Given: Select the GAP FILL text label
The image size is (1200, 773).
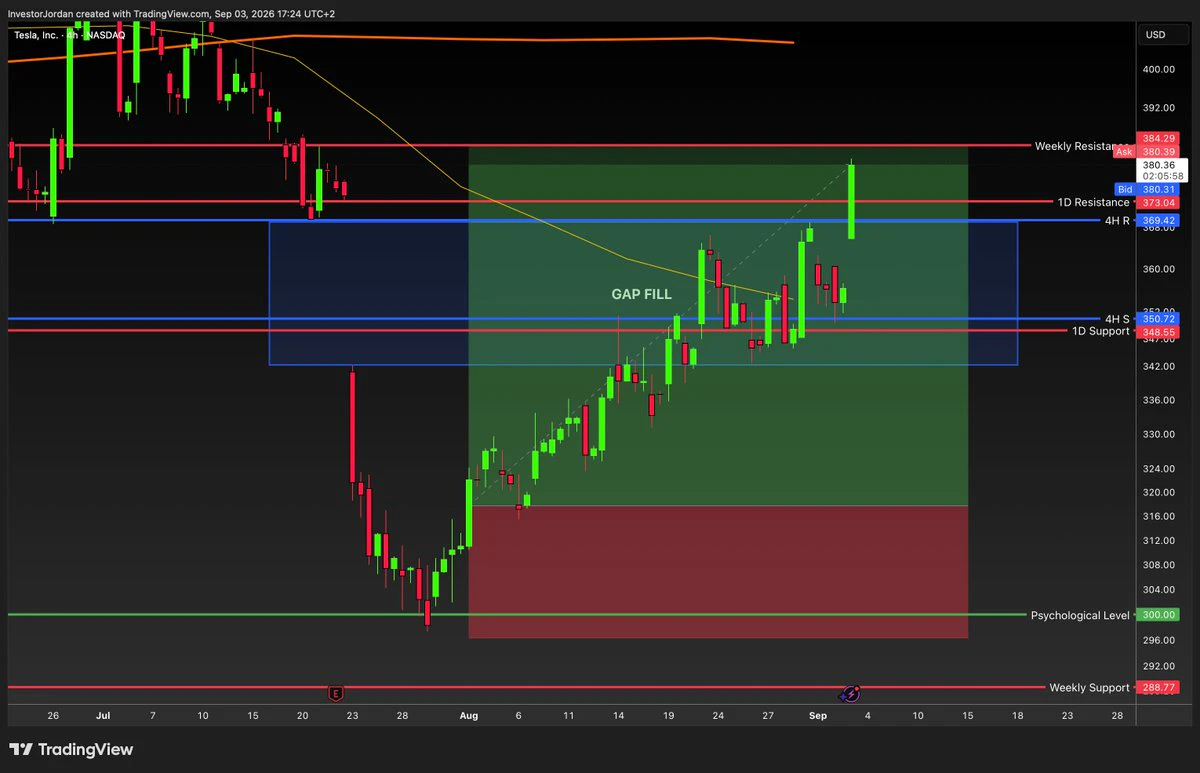Looking at the screenshot, I should (x=642, y=295).
